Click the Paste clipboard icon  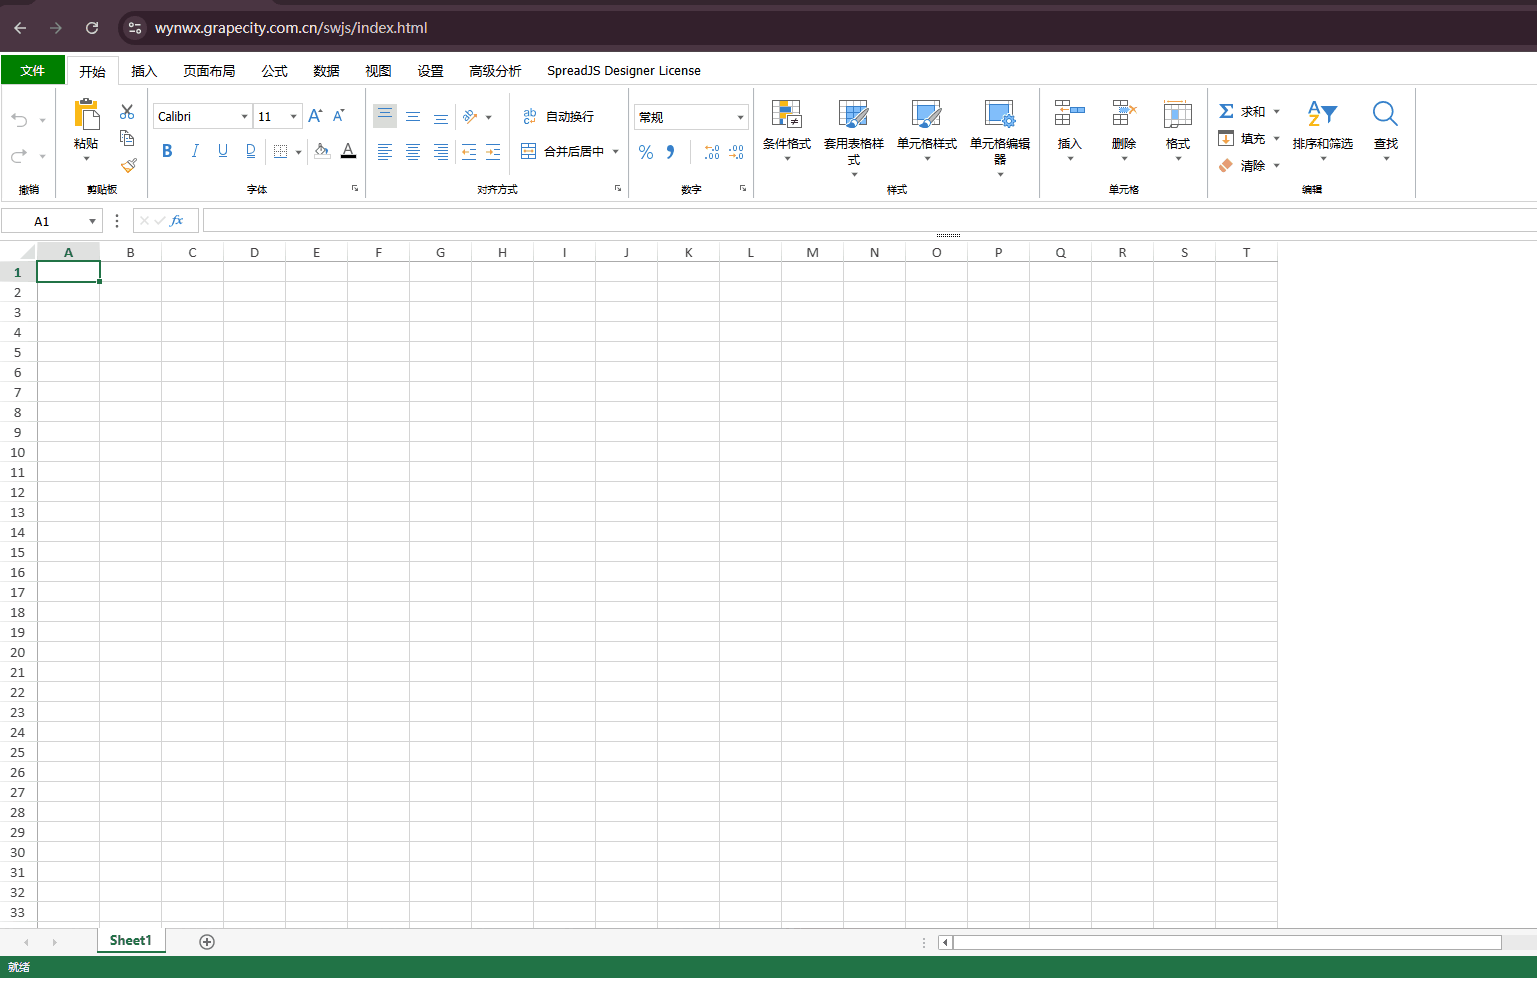tap(87, 114)
